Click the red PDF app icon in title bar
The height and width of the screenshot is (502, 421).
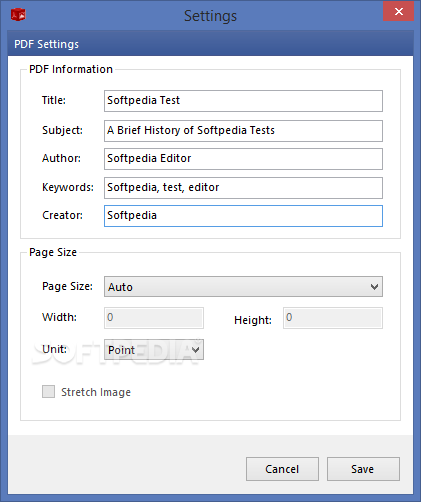point(18,15)
